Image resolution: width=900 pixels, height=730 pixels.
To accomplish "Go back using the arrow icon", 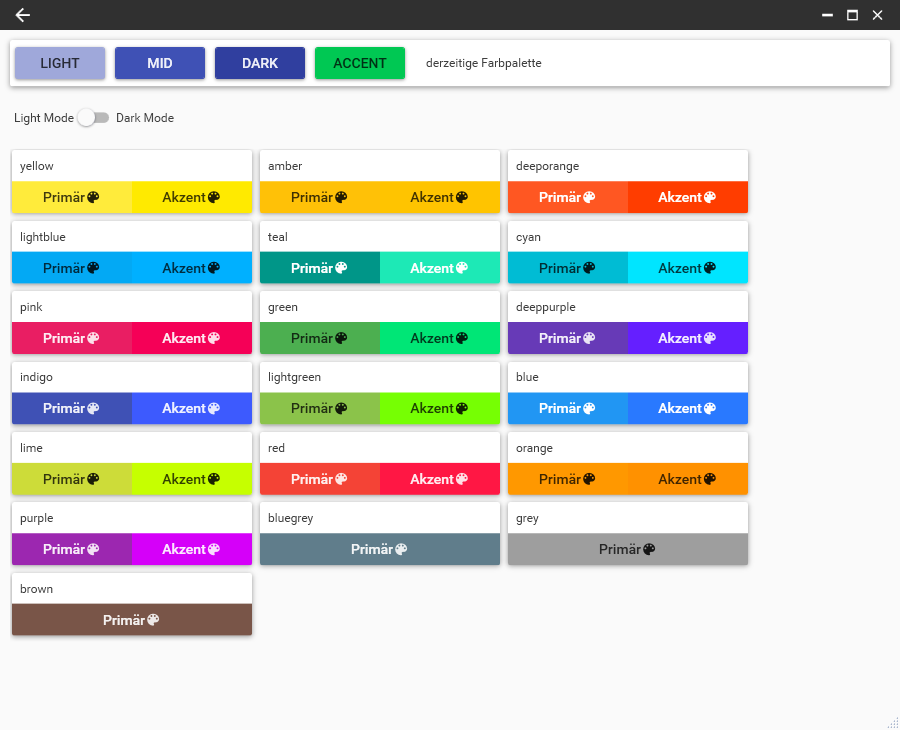I will [x=22, y=15].
